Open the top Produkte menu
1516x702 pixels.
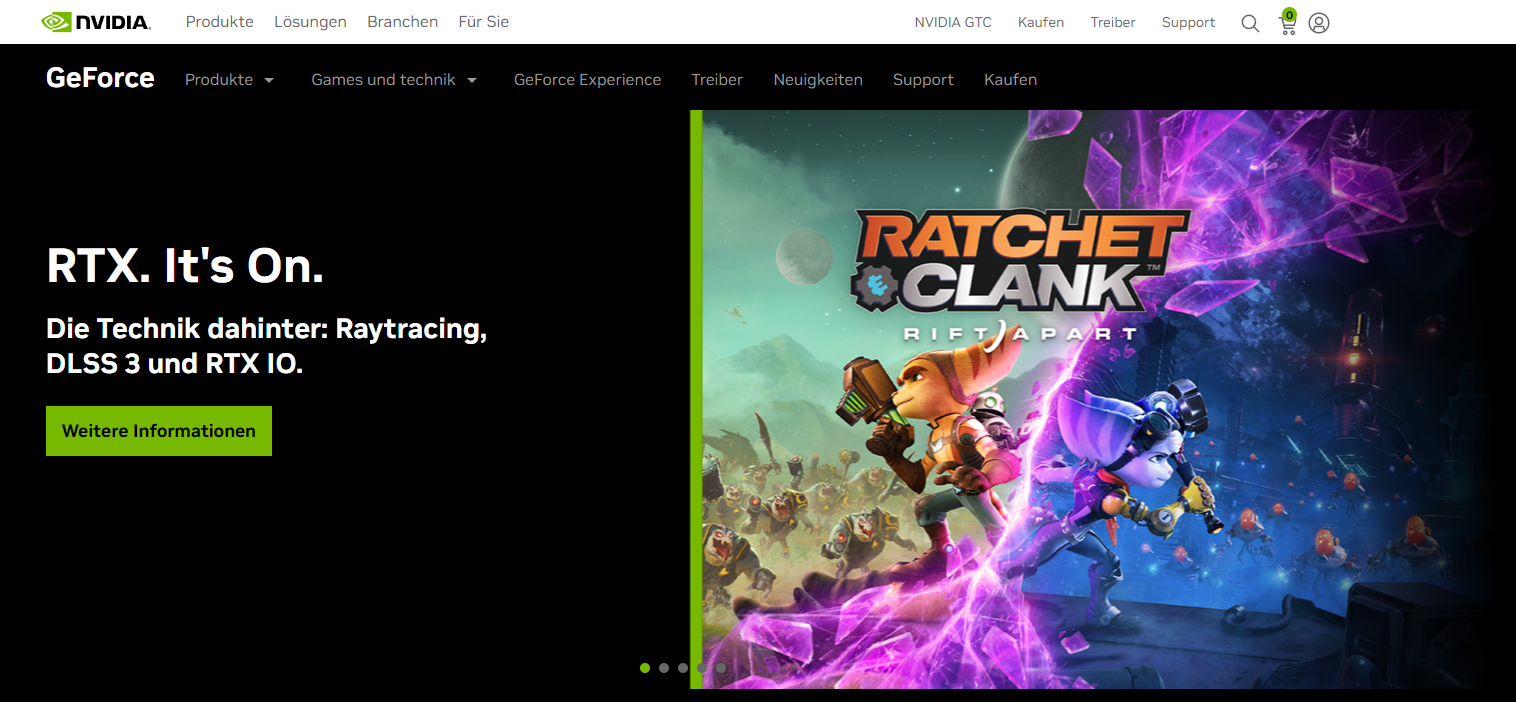click(x=220, y=22)
